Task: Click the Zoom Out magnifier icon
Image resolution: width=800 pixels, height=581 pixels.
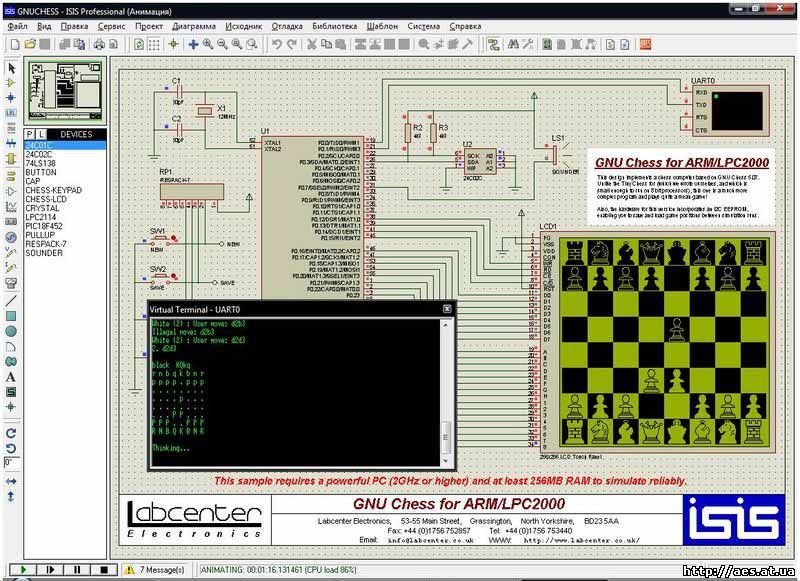Action: pyautogui.click(x=222, y=44)
